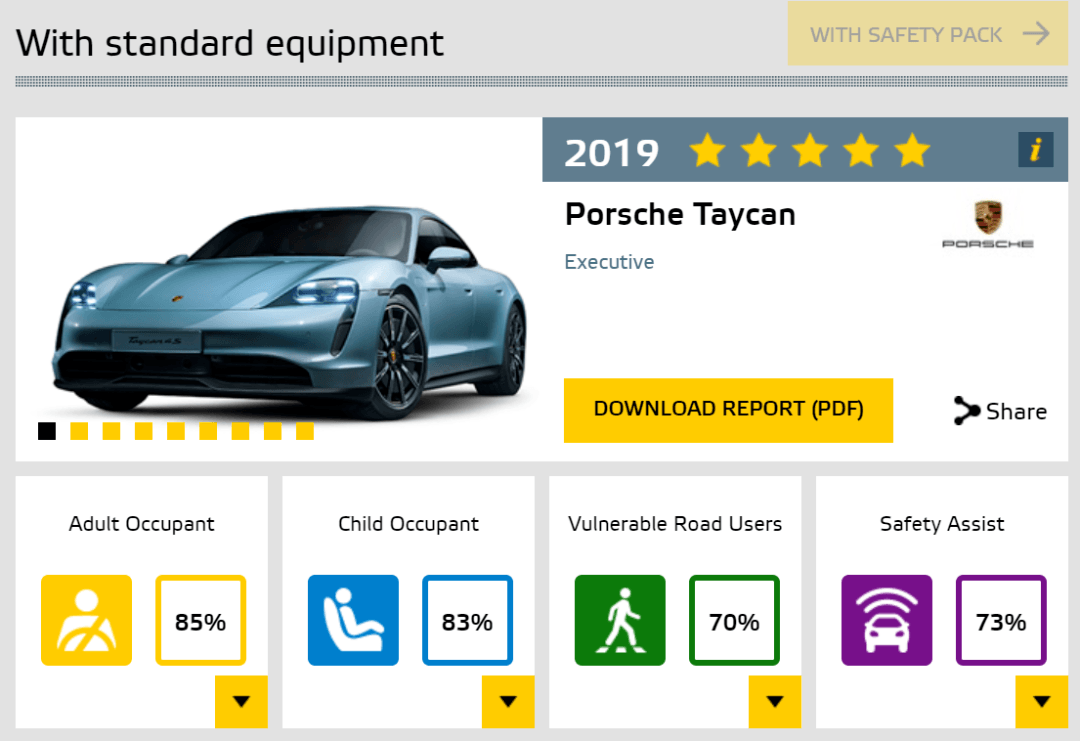Click the "Porsche Taycan" model title
The width and height of the screenshot is (1080, 741).
(680, 215)
